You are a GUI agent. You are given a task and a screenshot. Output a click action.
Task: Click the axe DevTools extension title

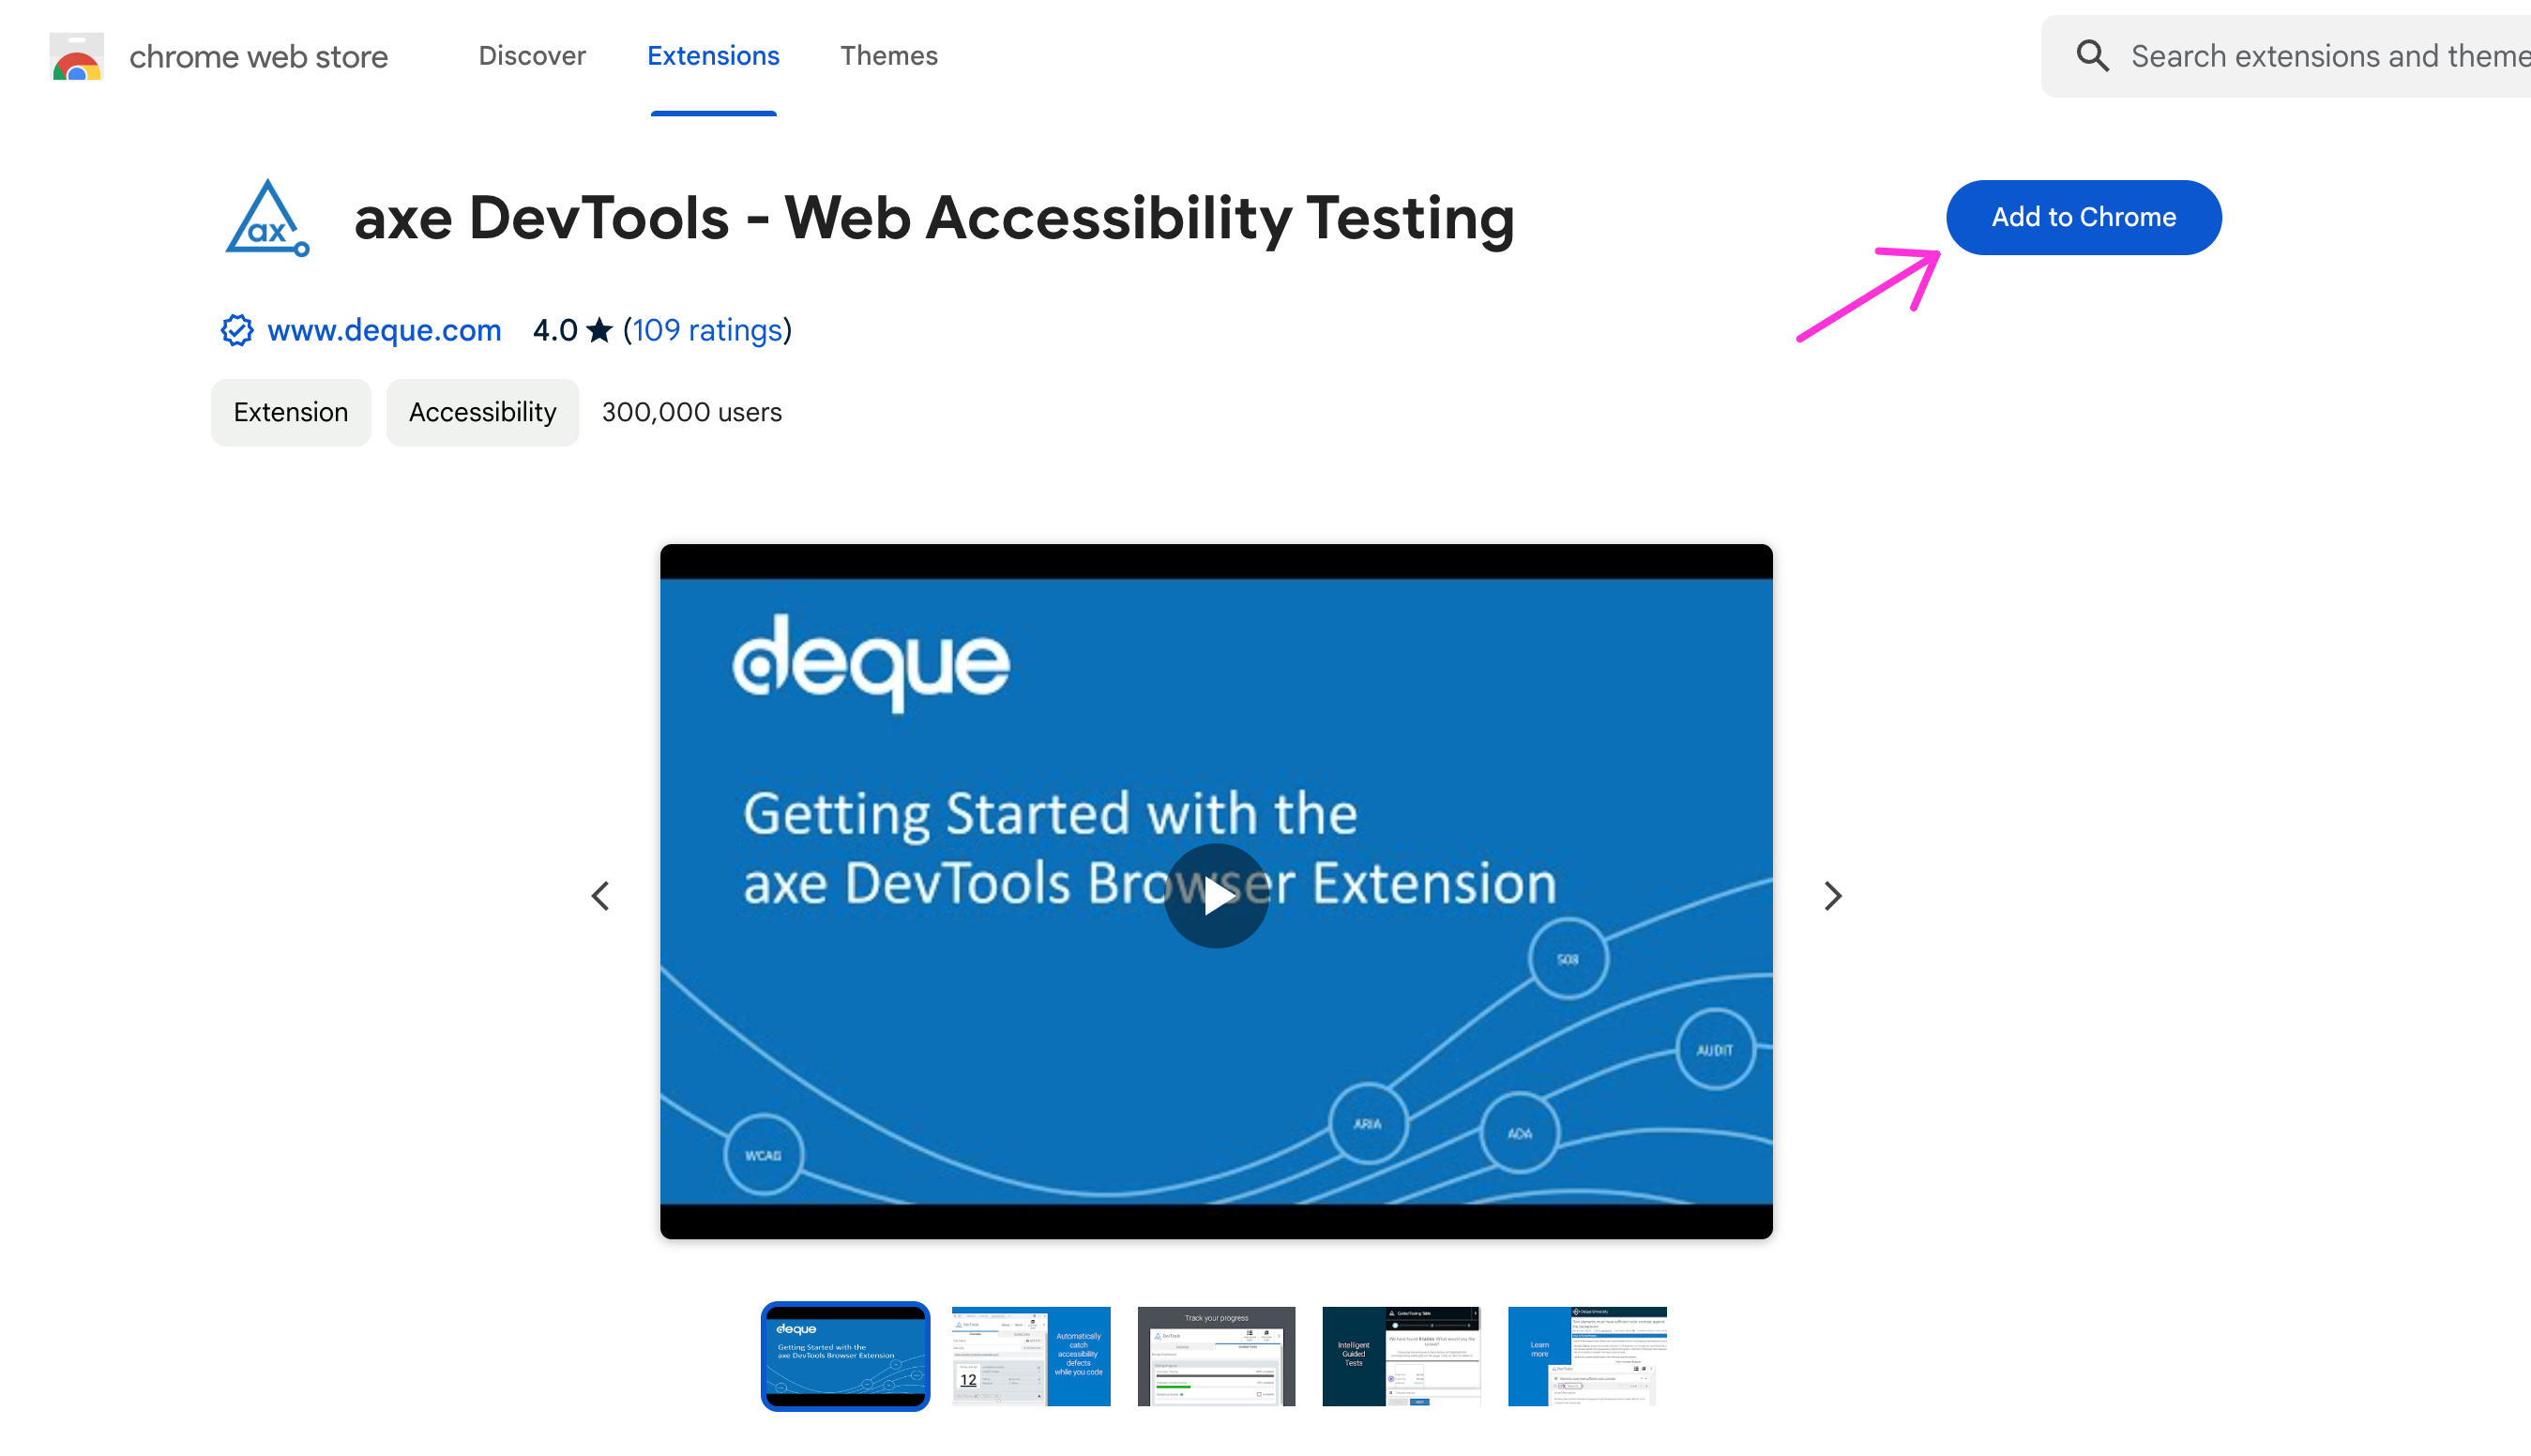click(x=934, y=218)
